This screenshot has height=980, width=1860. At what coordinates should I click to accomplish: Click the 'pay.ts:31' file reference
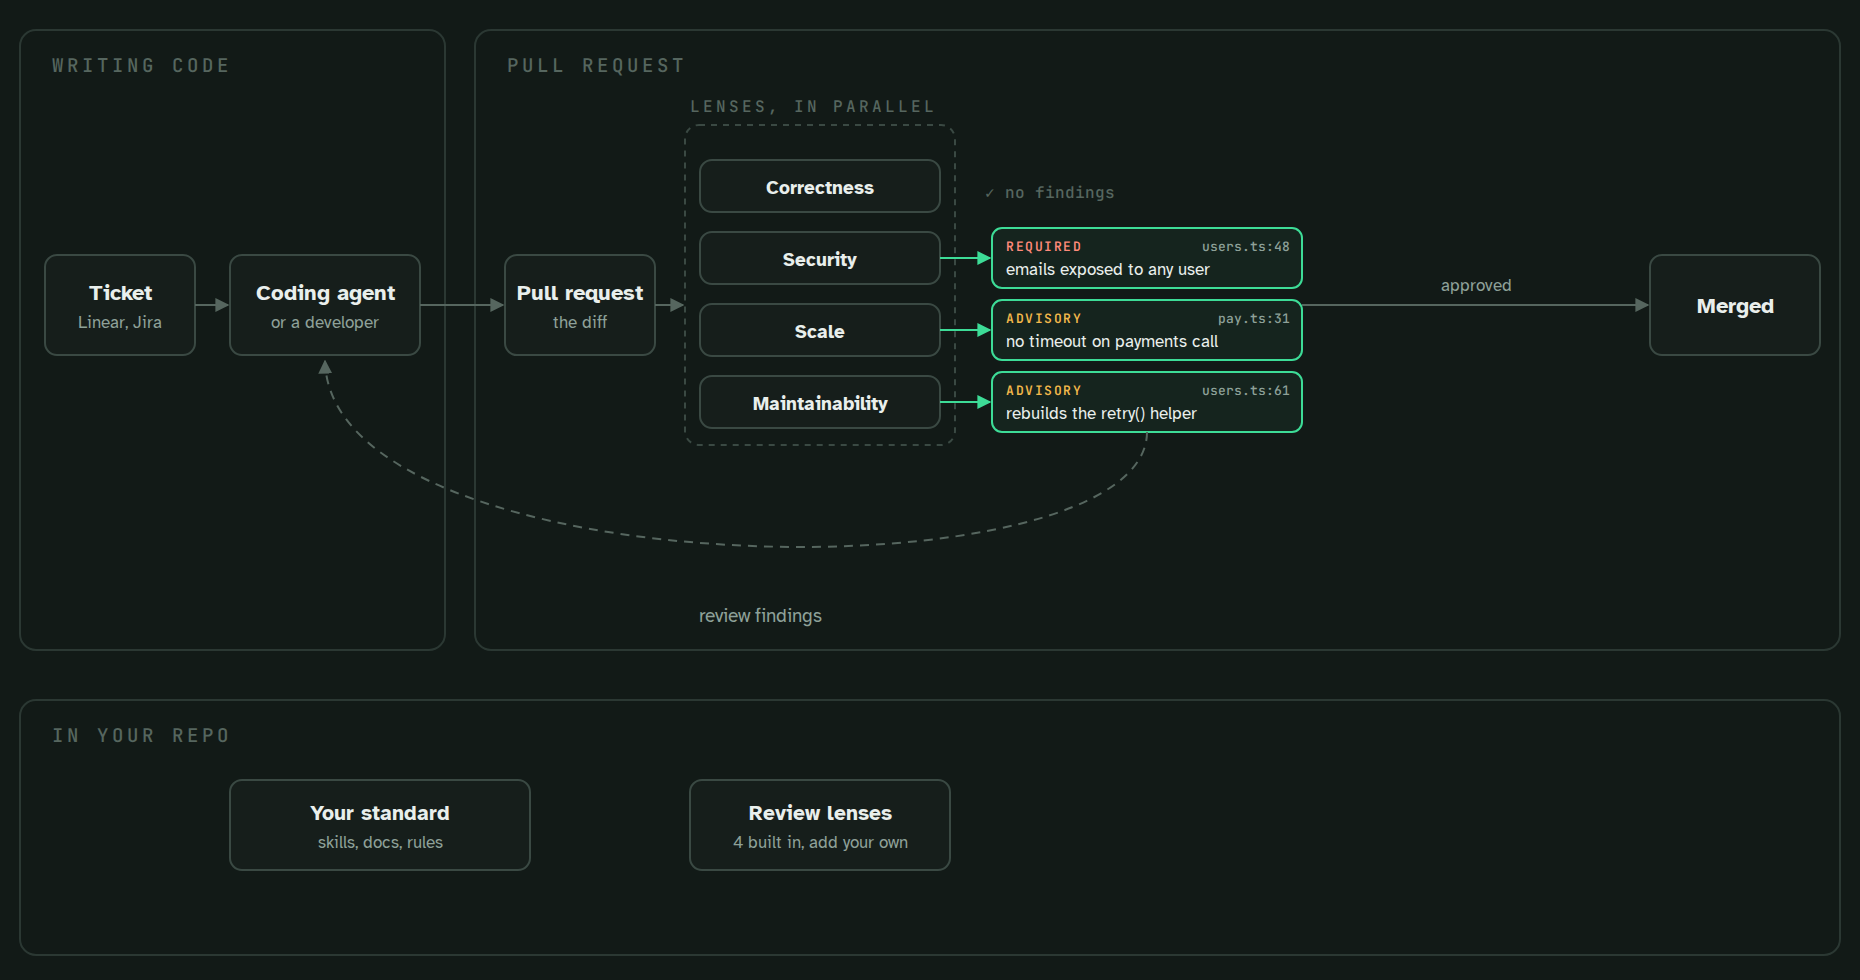(x=1253, y=319)
